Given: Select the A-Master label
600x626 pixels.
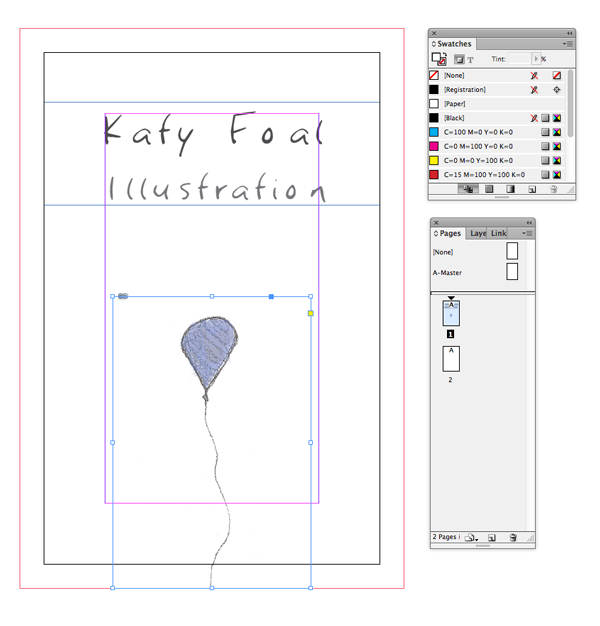Looking at the screenshot, I should pos(447,273).
